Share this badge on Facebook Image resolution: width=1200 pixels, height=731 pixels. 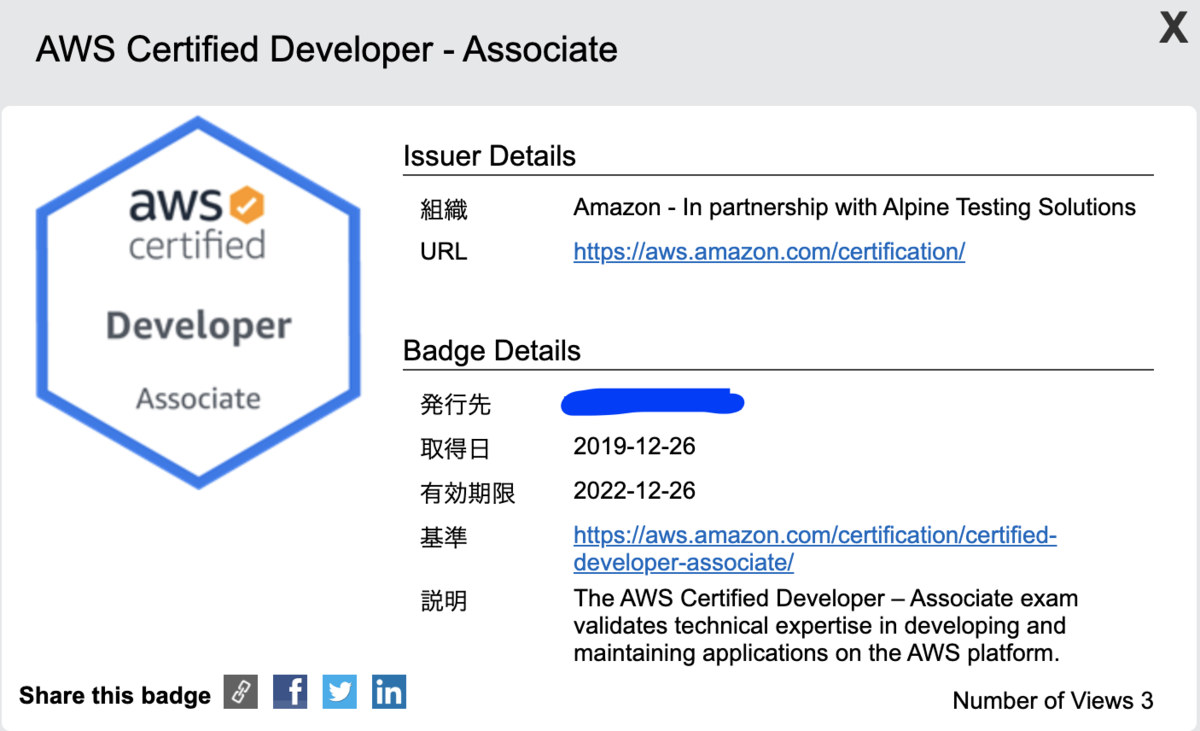290,692
